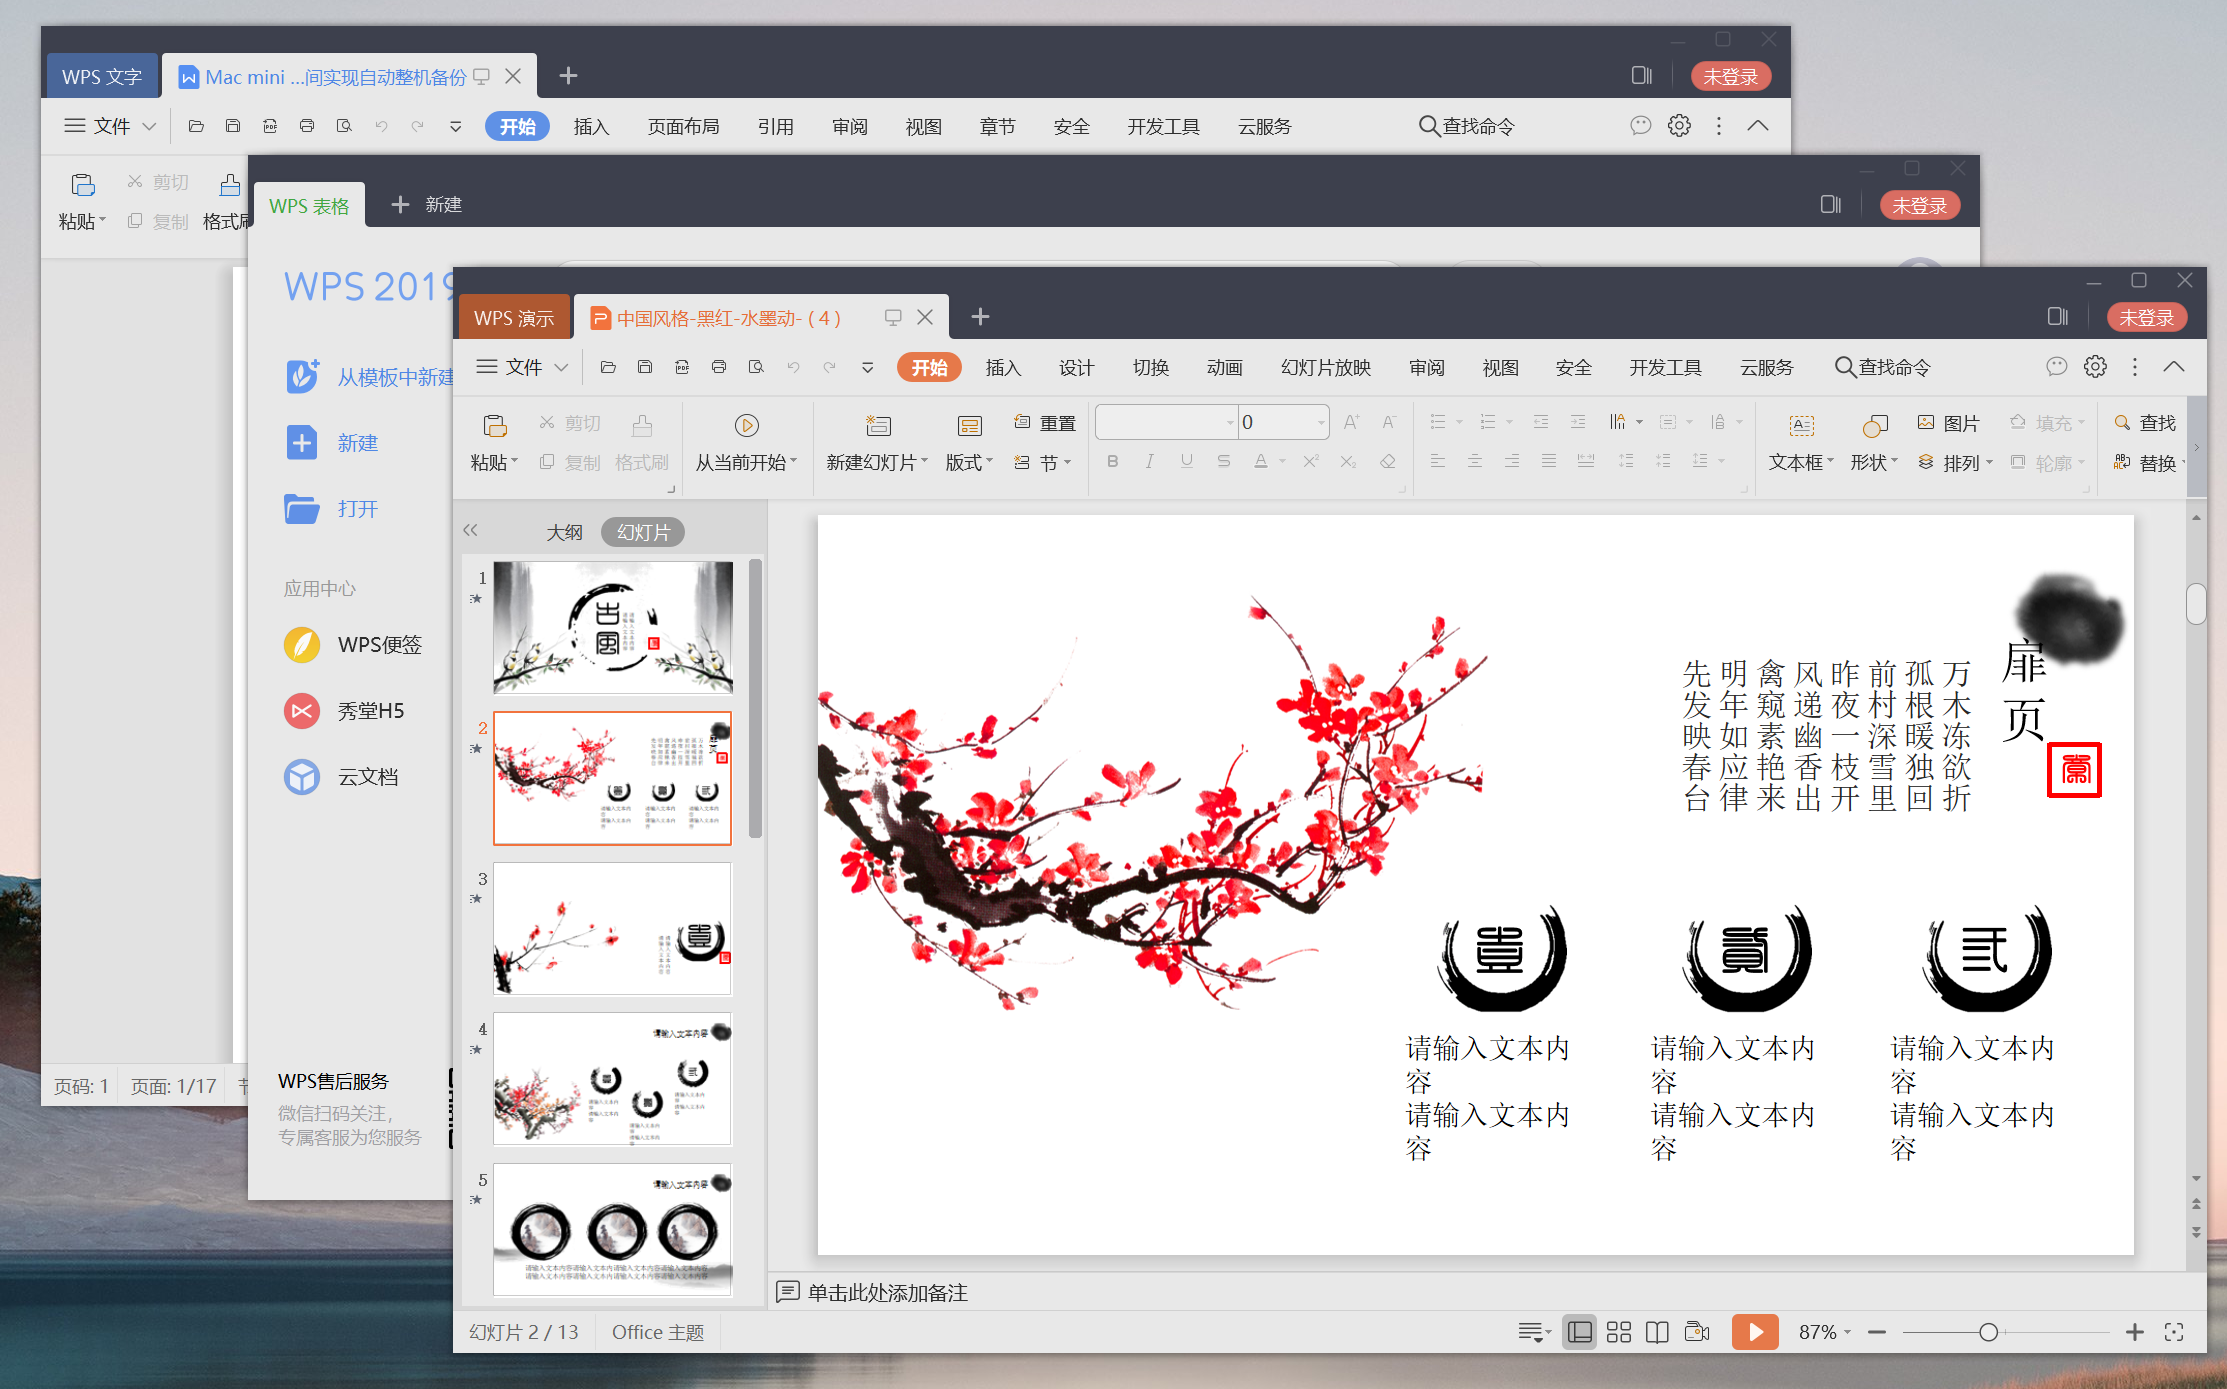
Task: Expand the Layout (版式) dropdown
Action: click(969, 462)
